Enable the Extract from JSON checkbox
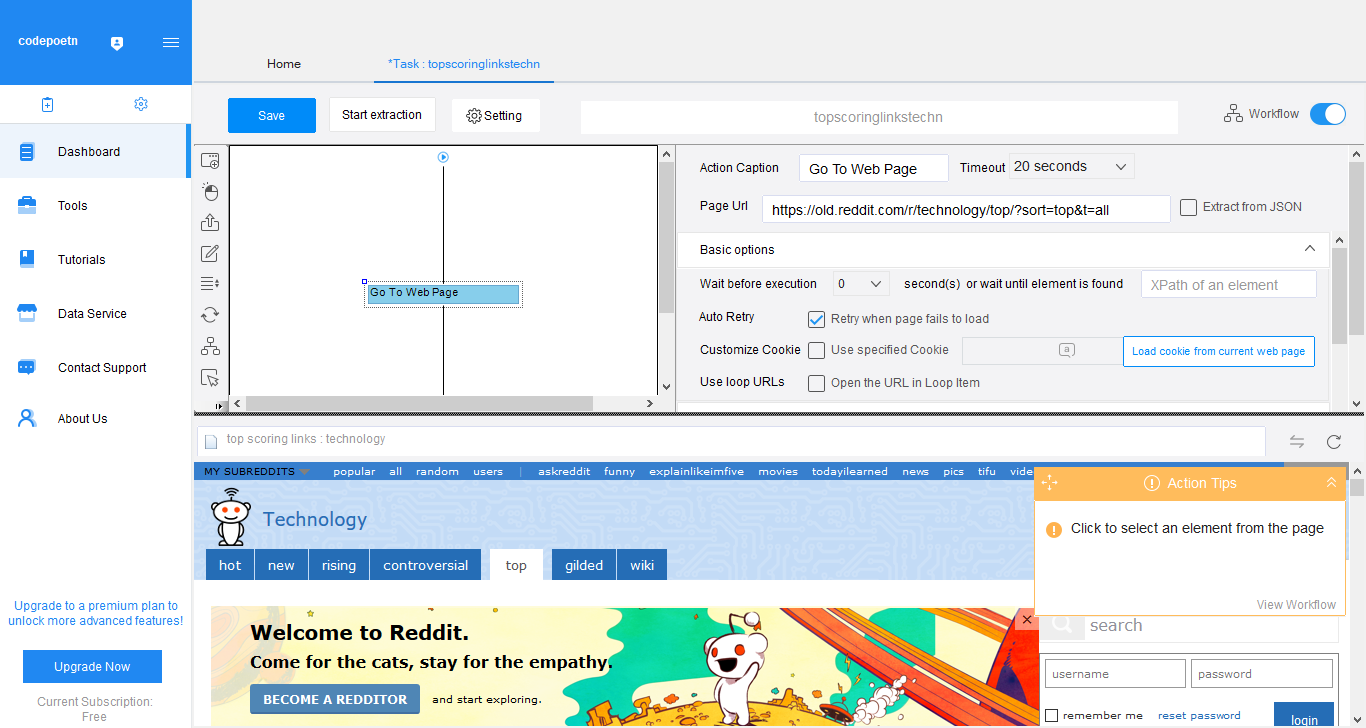 point(1188,207)
